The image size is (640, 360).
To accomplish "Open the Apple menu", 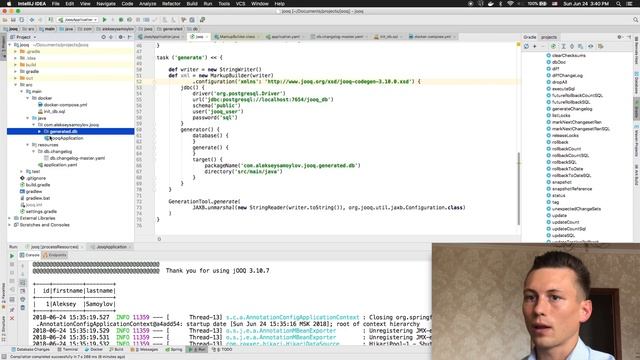I will pyautogui.click(x=9, y=4).
